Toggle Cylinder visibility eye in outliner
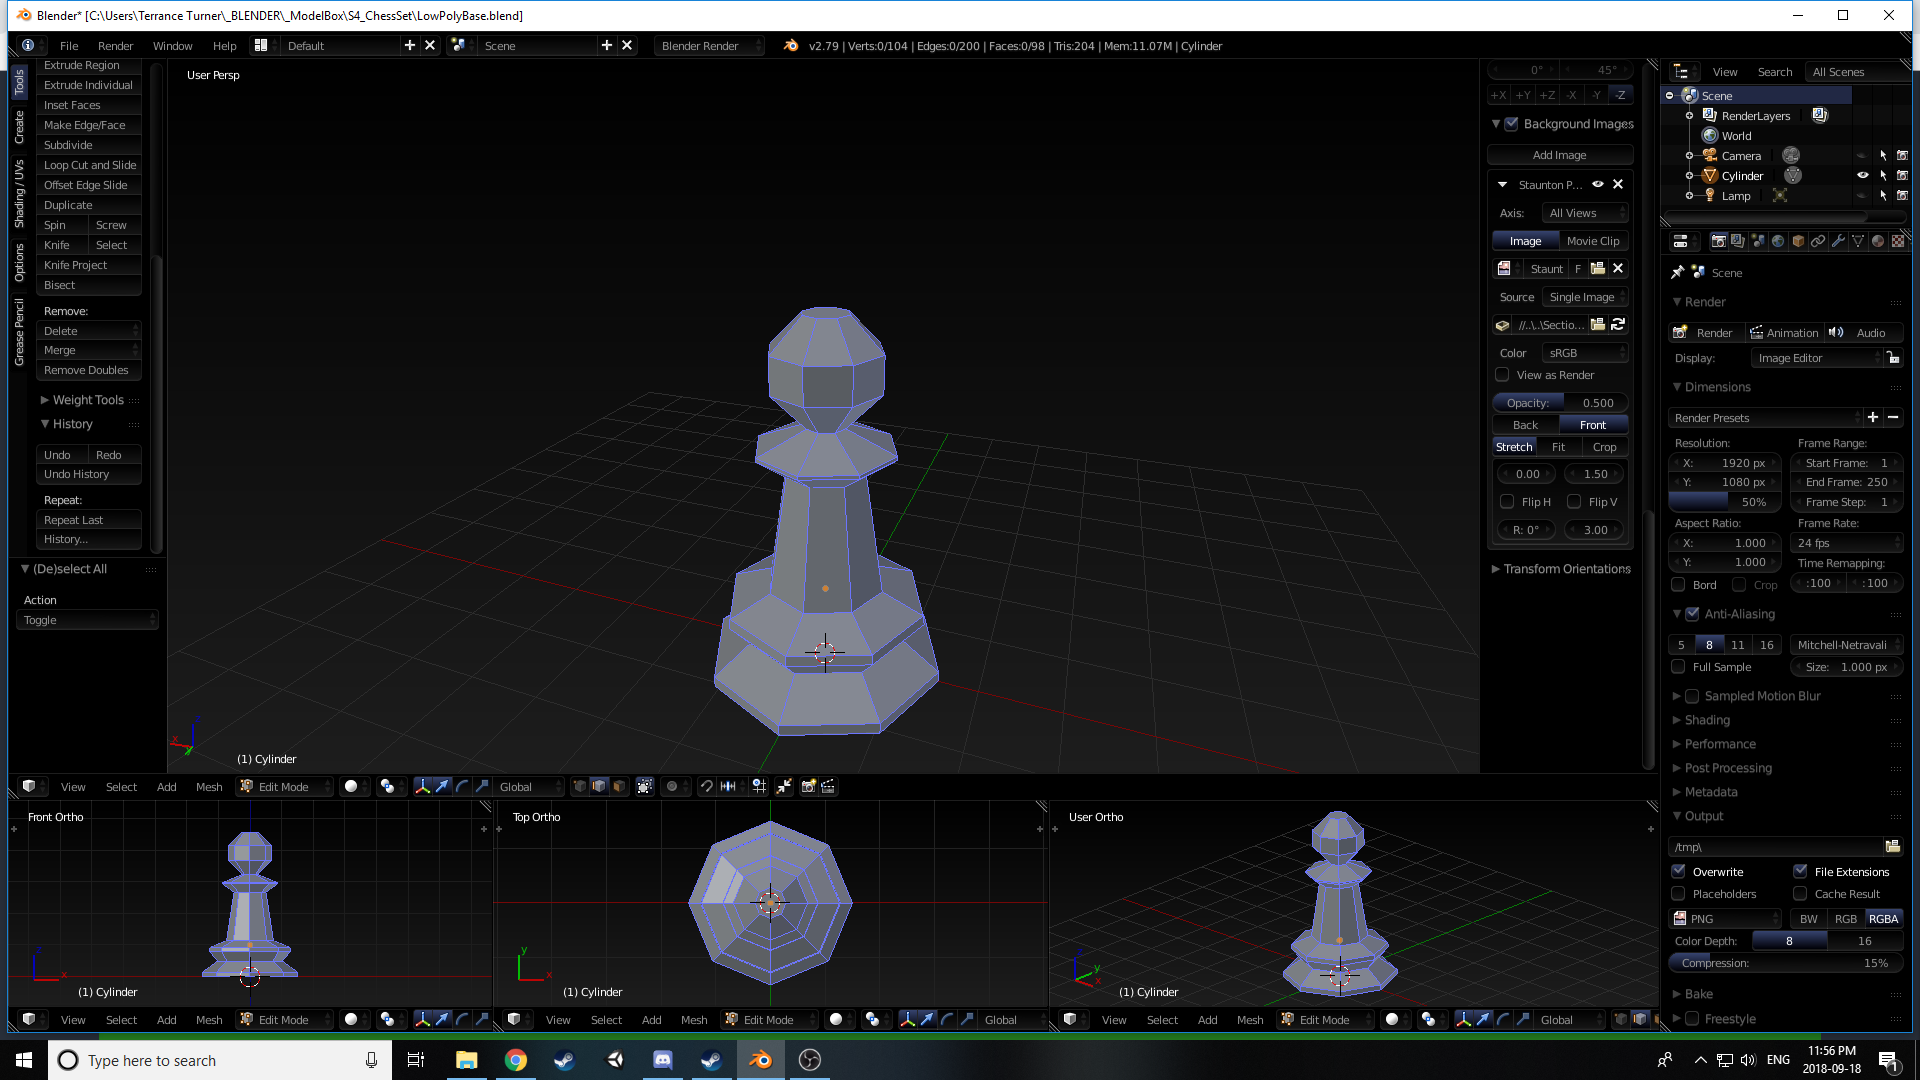1920x1080 pixels. 1862,176
